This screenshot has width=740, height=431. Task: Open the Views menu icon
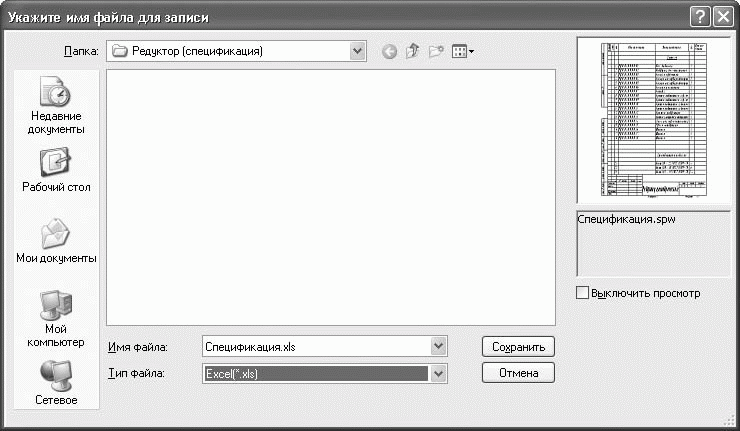[462, 51]
